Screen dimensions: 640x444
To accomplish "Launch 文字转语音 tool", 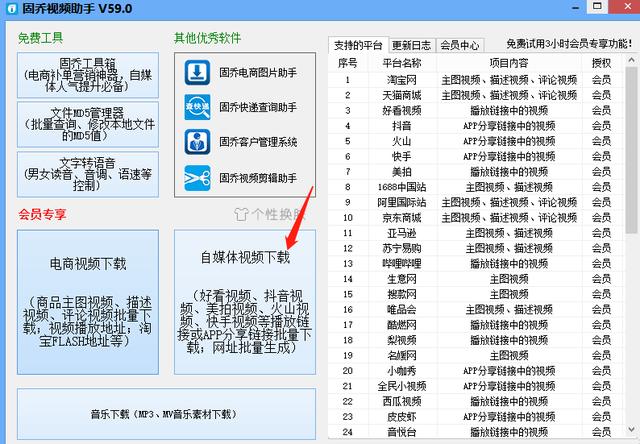I will click(88, 174).
